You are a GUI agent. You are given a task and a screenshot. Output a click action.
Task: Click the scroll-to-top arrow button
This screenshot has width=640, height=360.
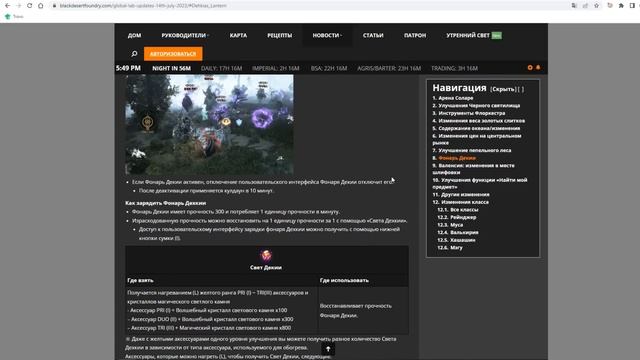[328, 349]
